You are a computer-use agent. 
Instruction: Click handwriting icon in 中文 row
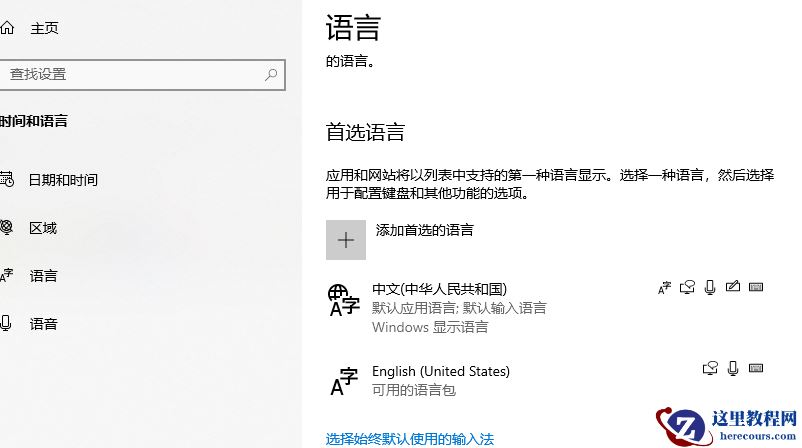coord(733,286)
